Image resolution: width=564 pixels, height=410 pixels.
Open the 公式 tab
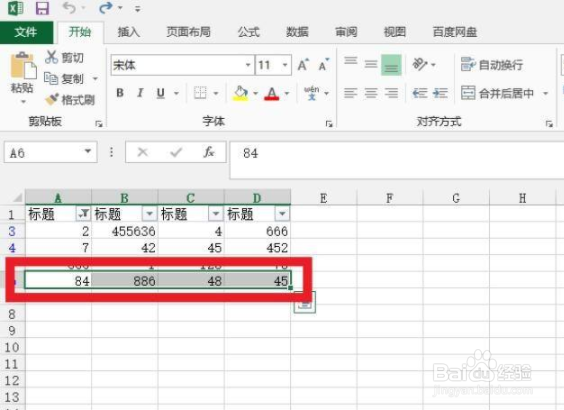(x=249, y=32)
